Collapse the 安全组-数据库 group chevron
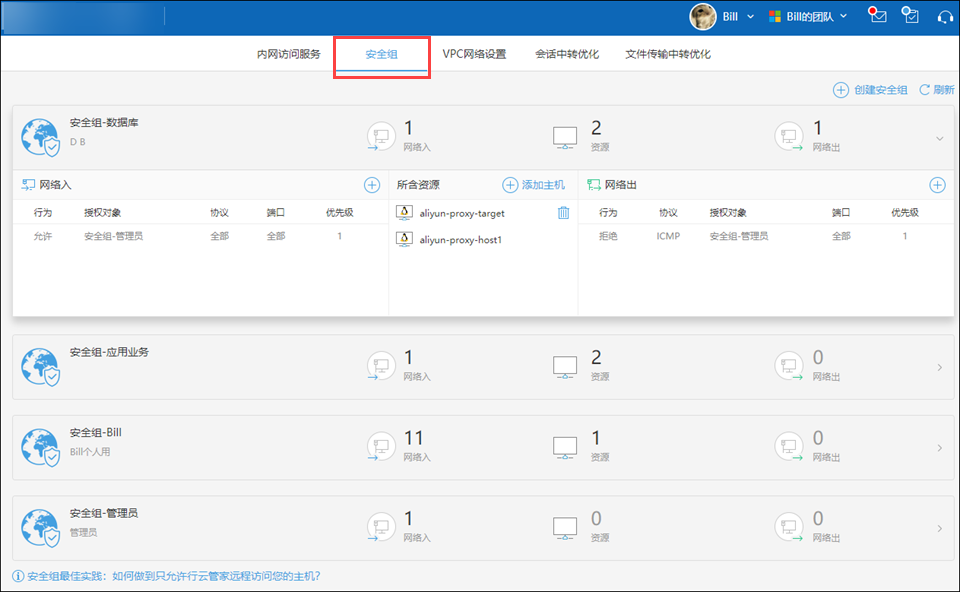The image size is (960, 592). [939, 139]
